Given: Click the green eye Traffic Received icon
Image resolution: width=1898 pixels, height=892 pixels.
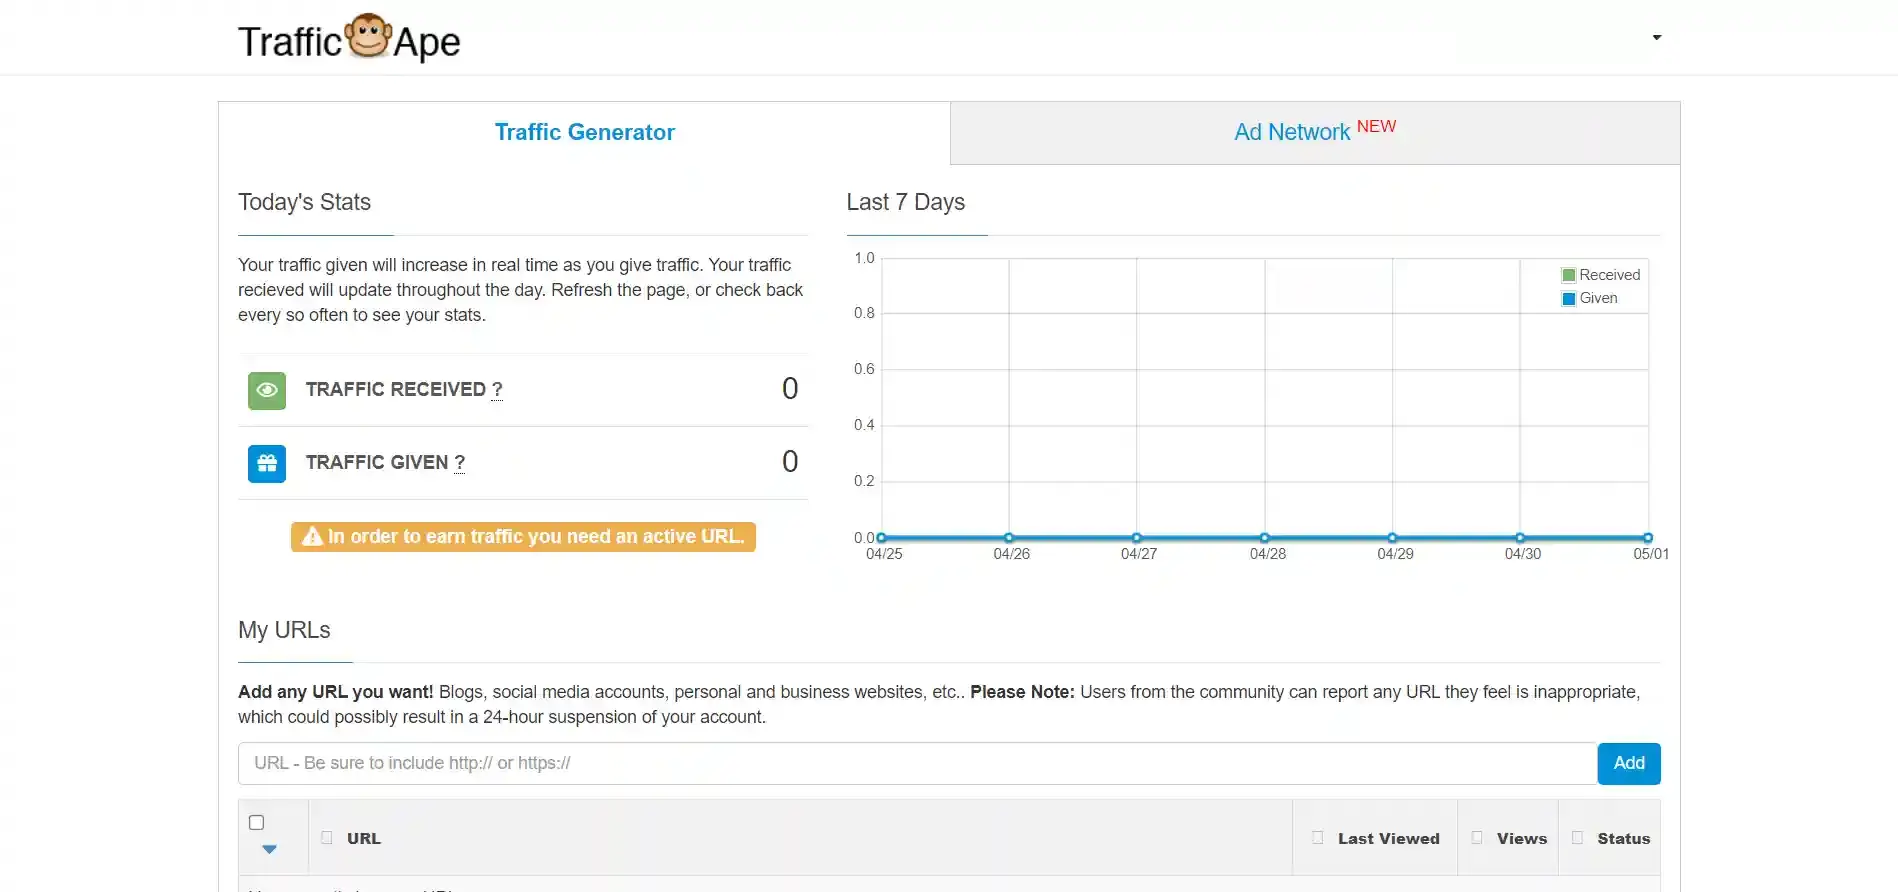Looking at the screenshot, I should (267, 390).
